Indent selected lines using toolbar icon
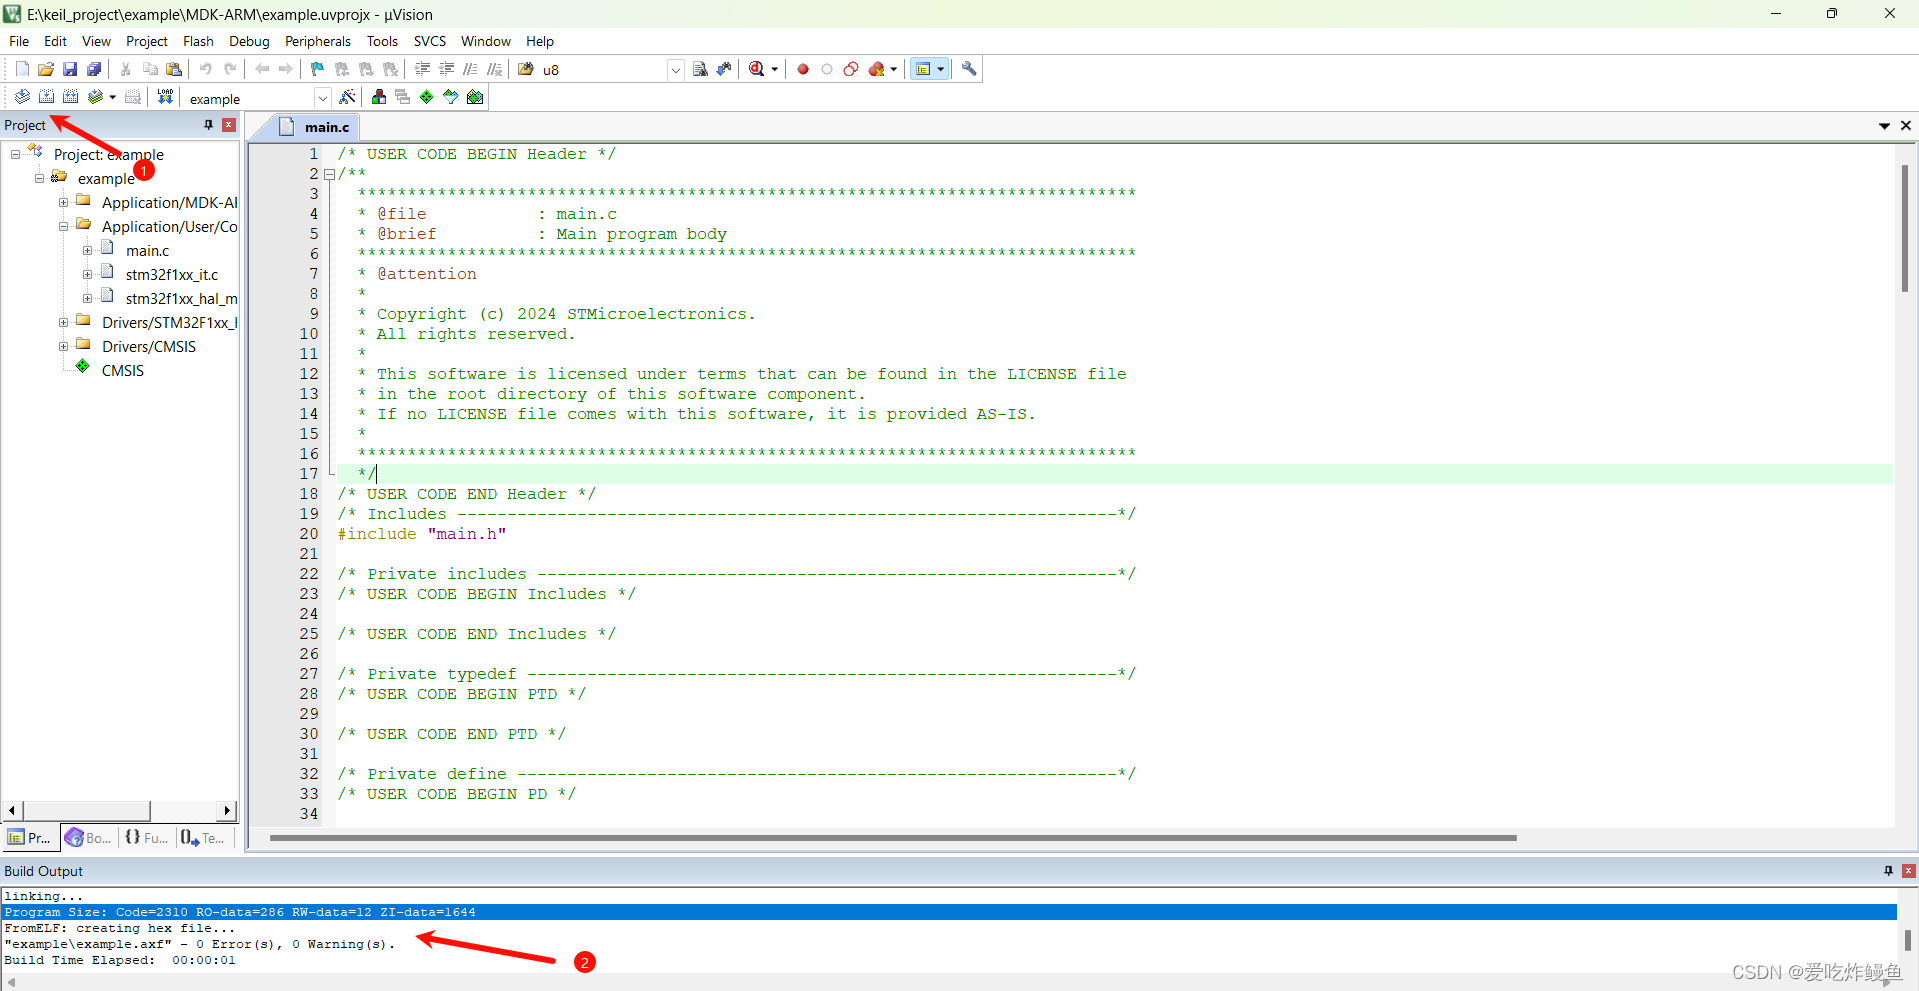Image resolution: width=1919 pixels, height=991 pixels. [422, 69]
